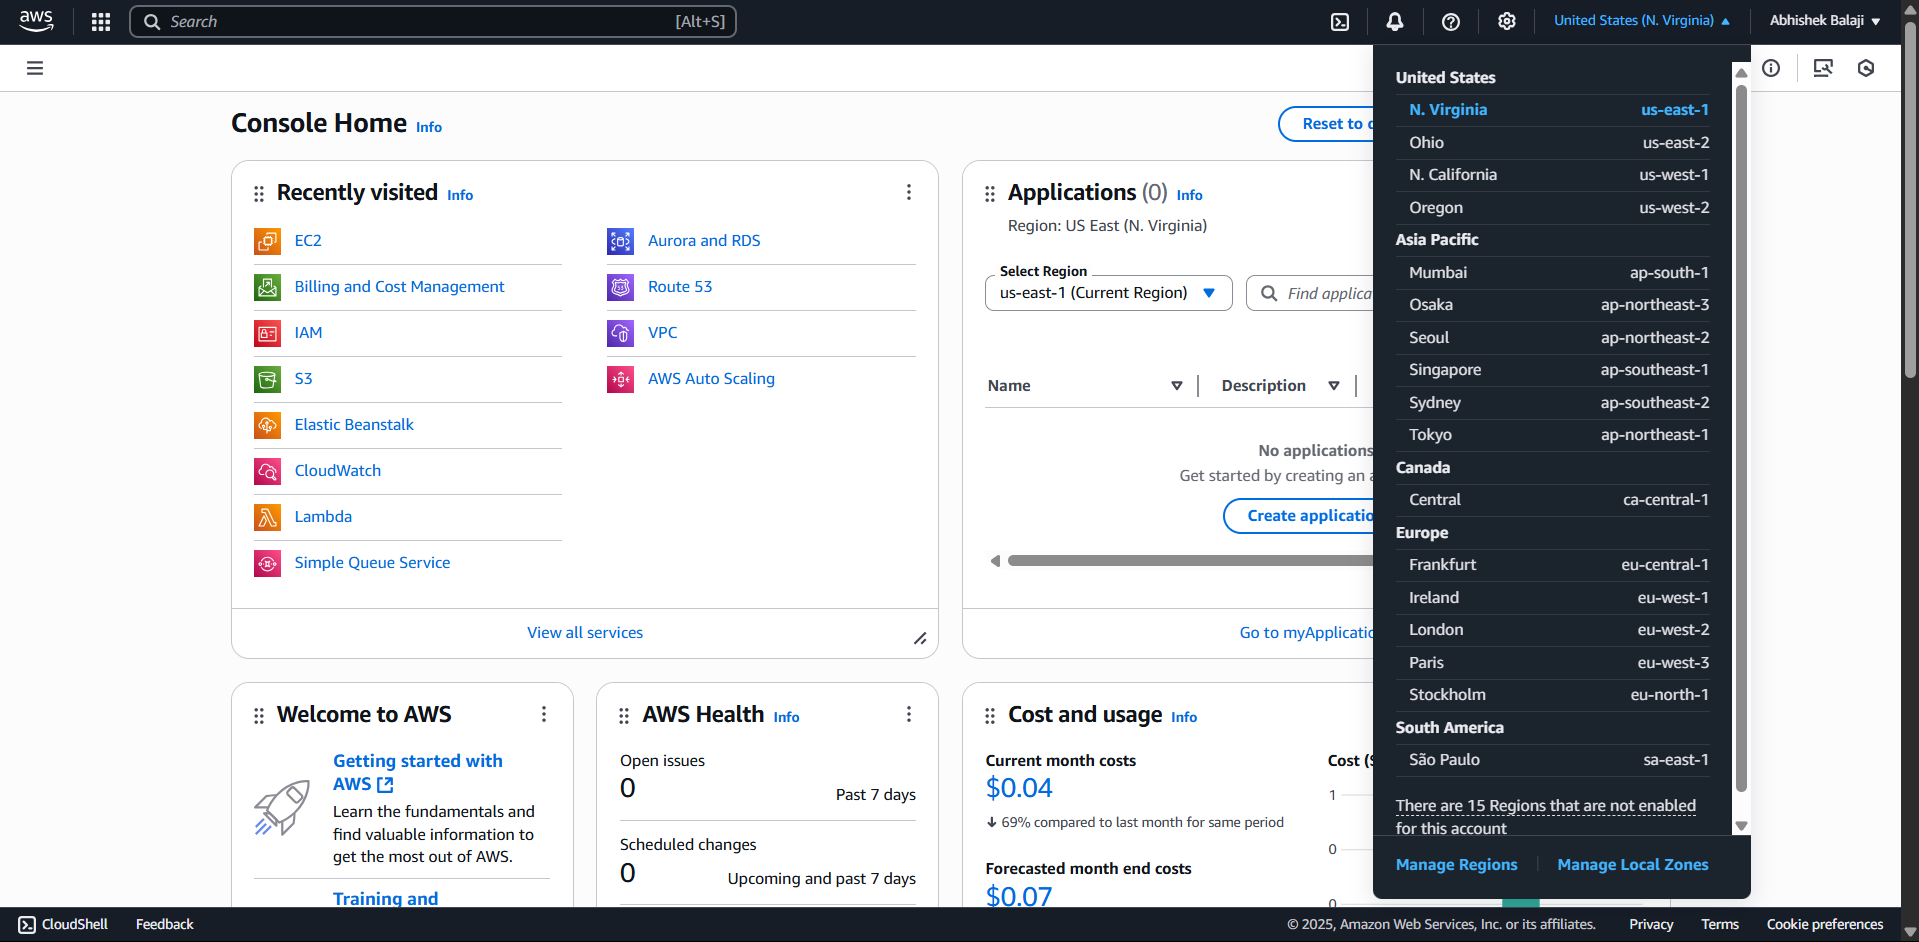Viewport: 1919px width, 942px height.
Task: Open the Abhishek Balaji account menu
Action: coord(1825,21)
